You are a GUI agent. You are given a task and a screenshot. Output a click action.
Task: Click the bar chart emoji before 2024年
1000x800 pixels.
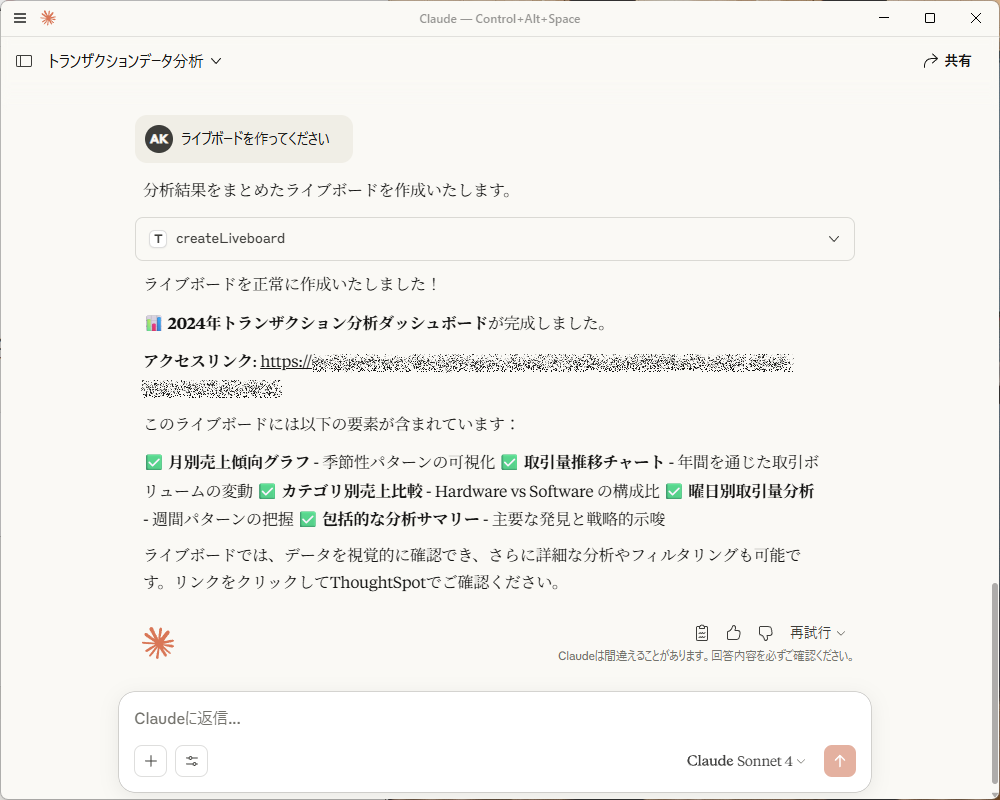coord(154,323)
